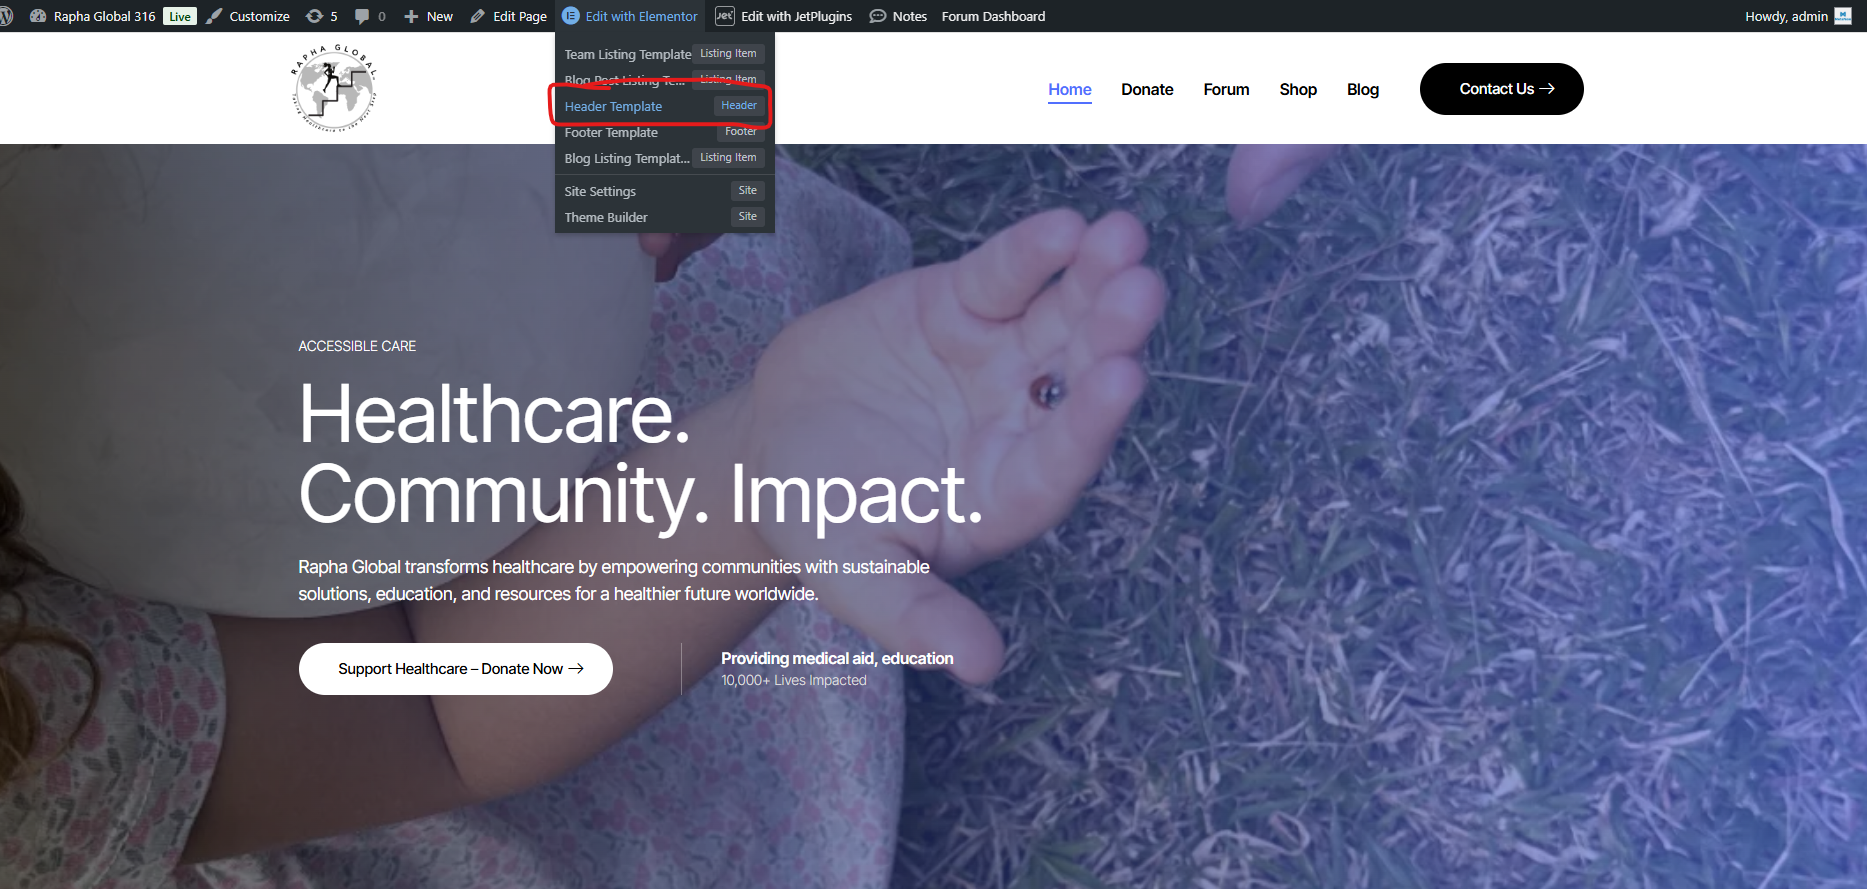Click the Contact Us button

pos(1501,89)
